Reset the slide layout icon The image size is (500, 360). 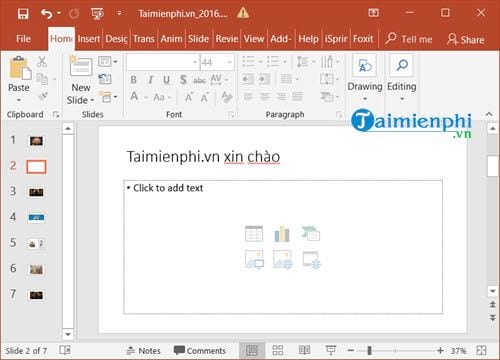(x=105, y=79)
